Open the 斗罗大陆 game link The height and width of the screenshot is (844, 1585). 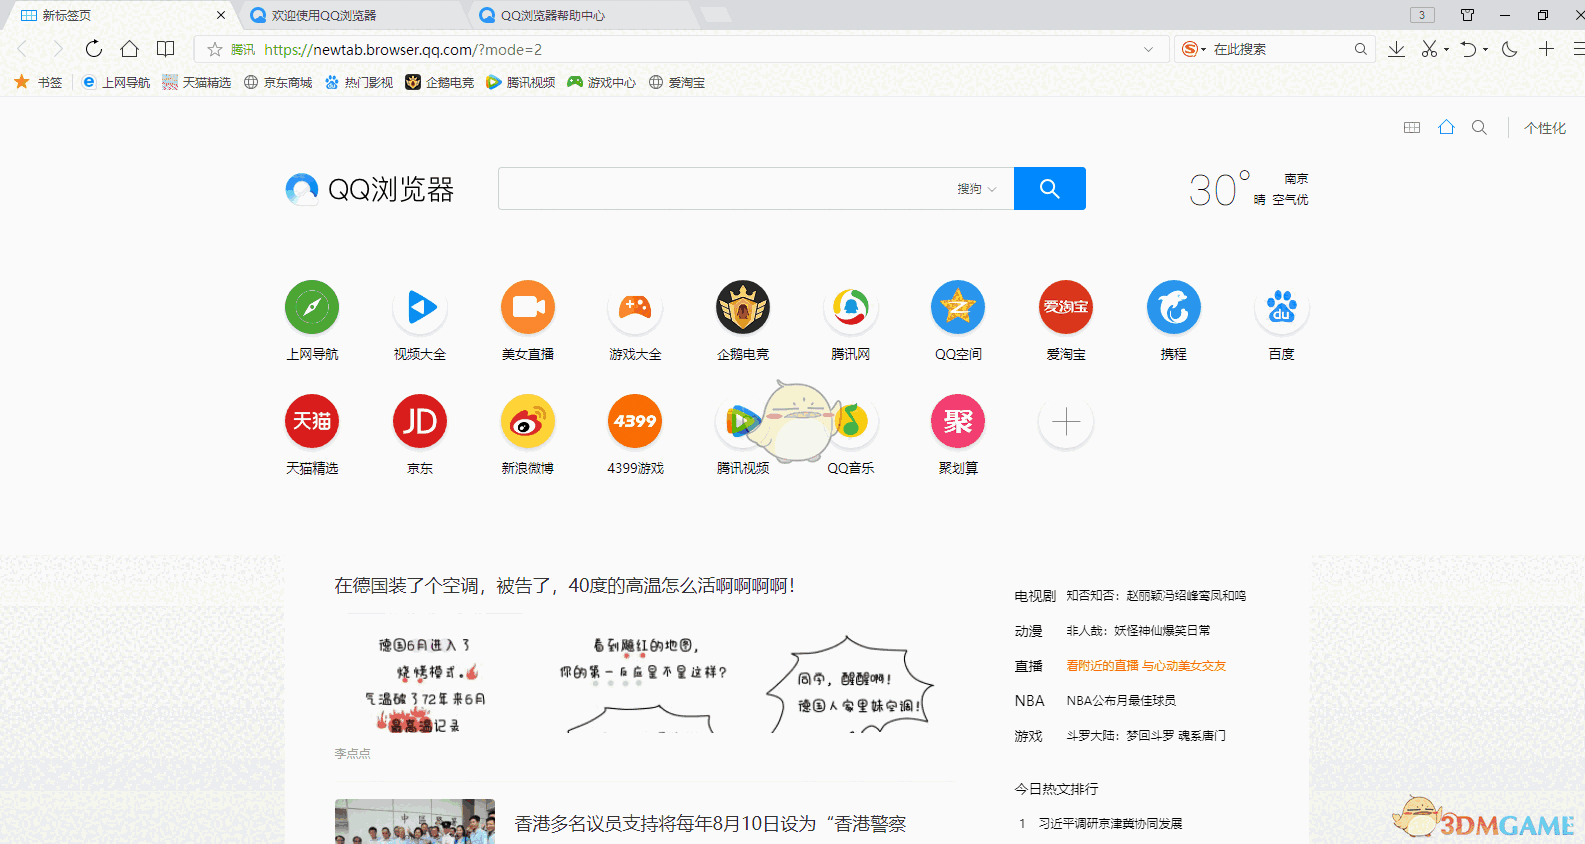[x=1146, y=735]
